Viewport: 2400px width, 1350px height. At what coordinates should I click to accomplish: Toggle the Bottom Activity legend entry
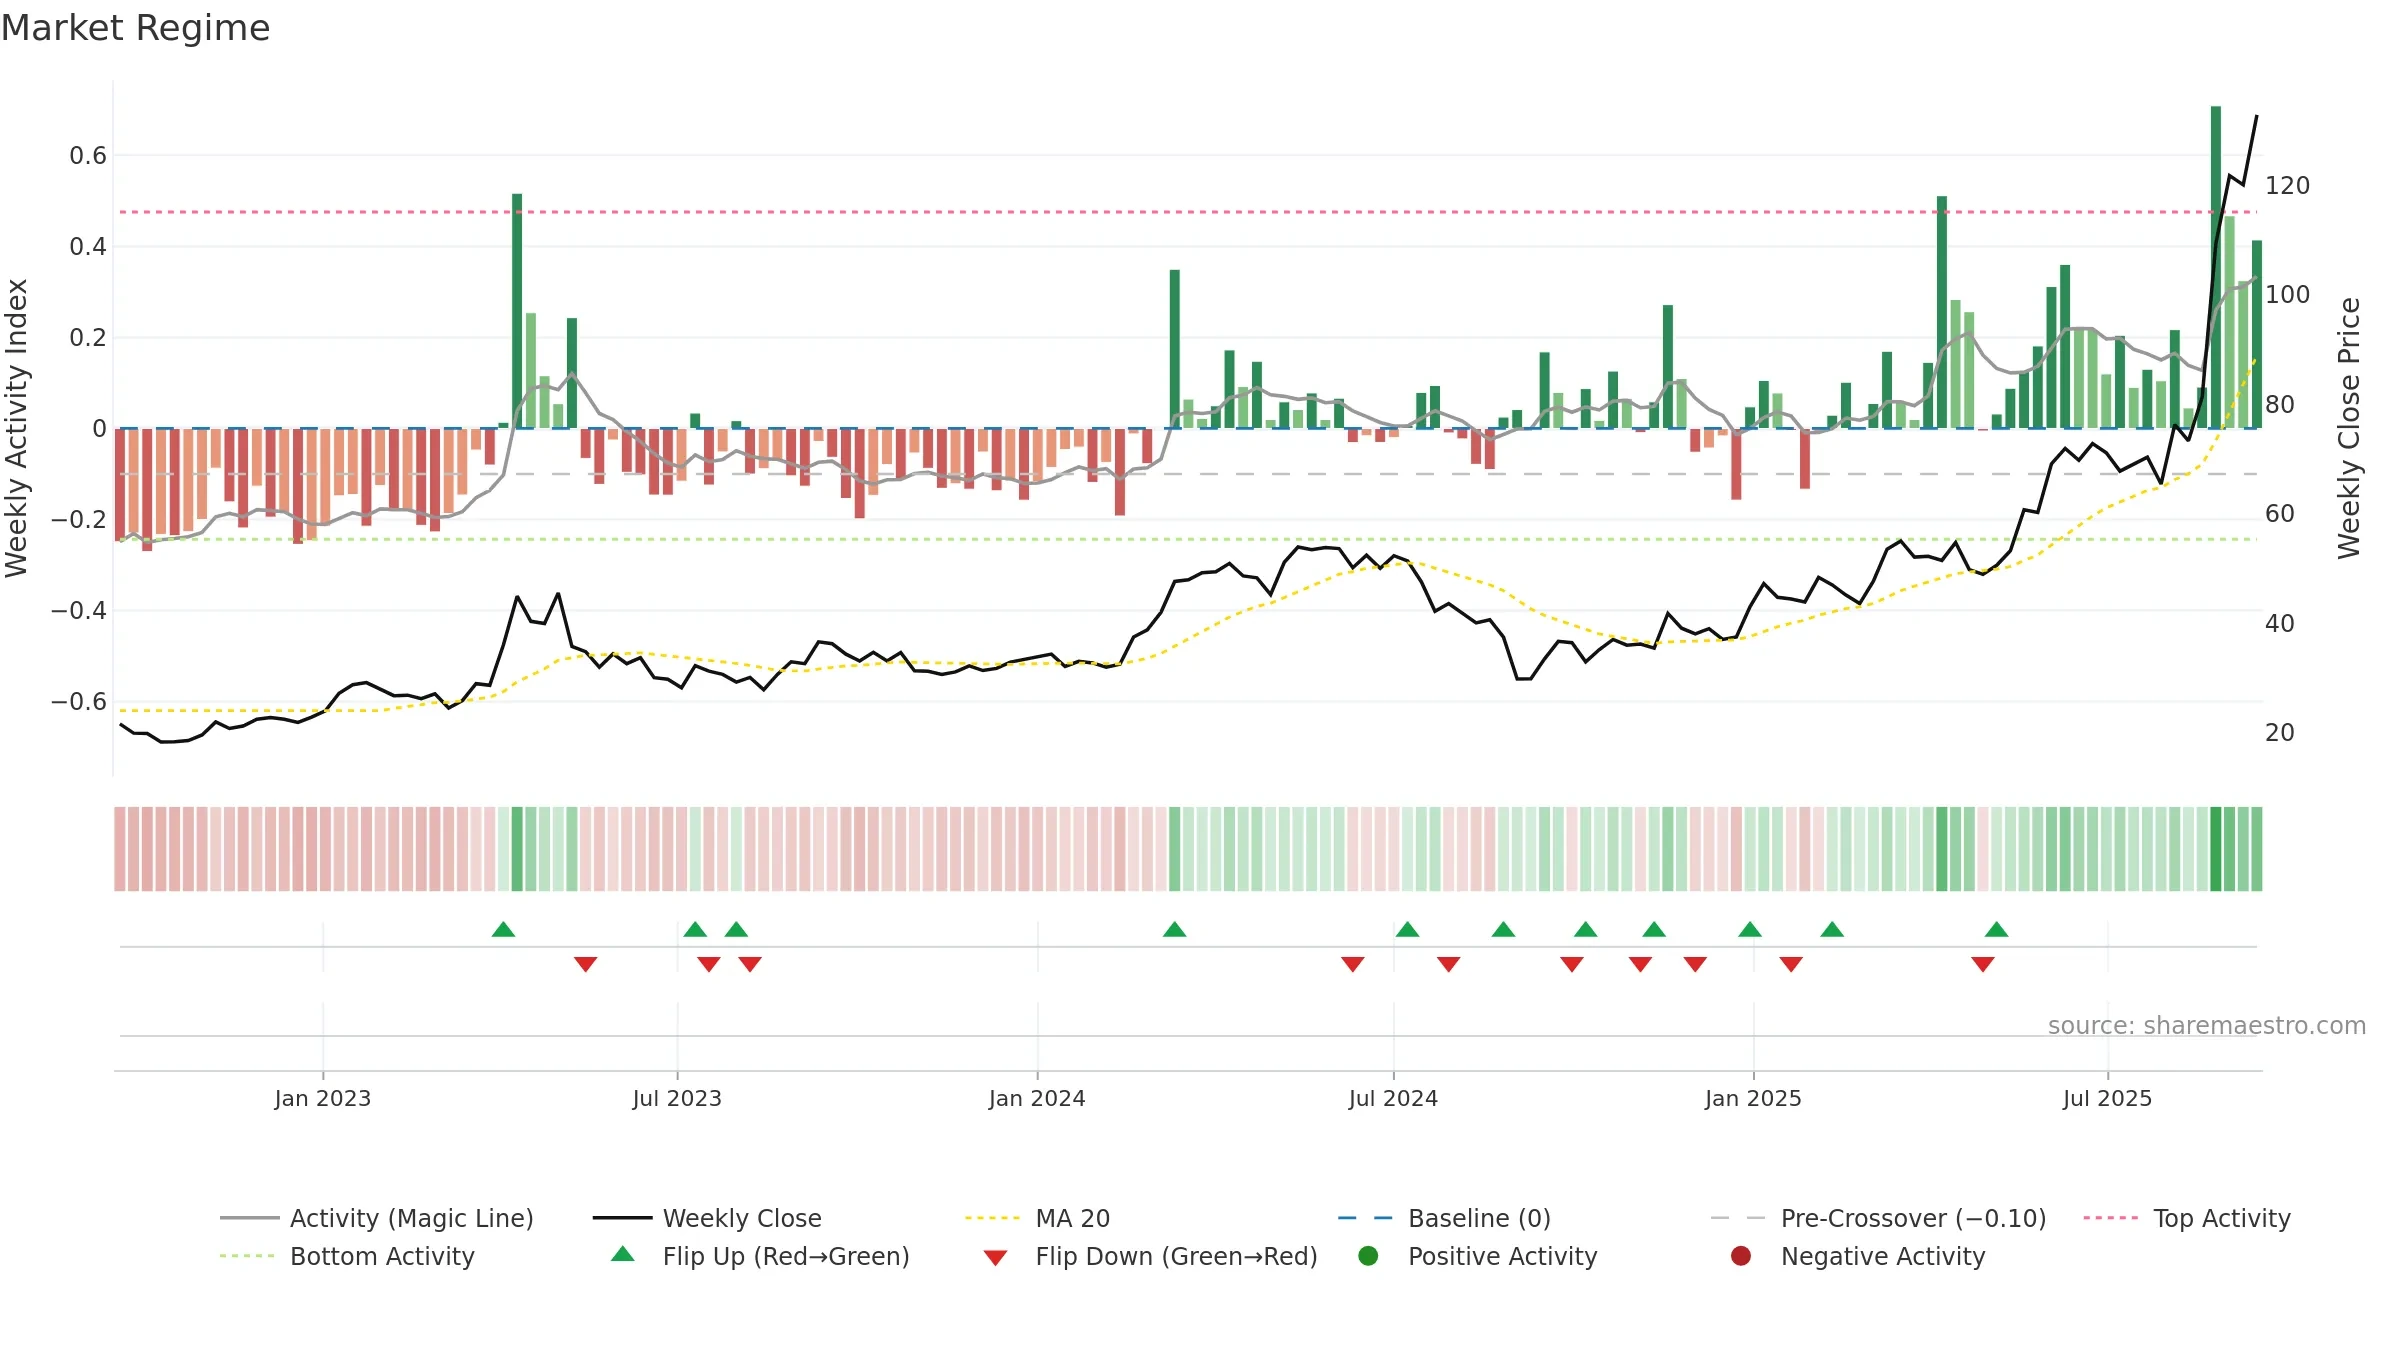[x=347, y=1256]
